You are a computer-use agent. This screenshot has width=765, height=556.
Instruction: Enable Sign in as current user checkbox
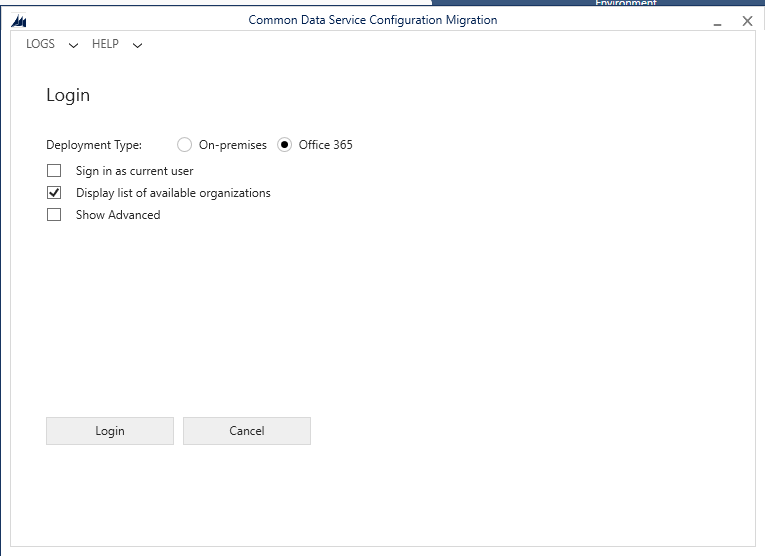point(54,171)
